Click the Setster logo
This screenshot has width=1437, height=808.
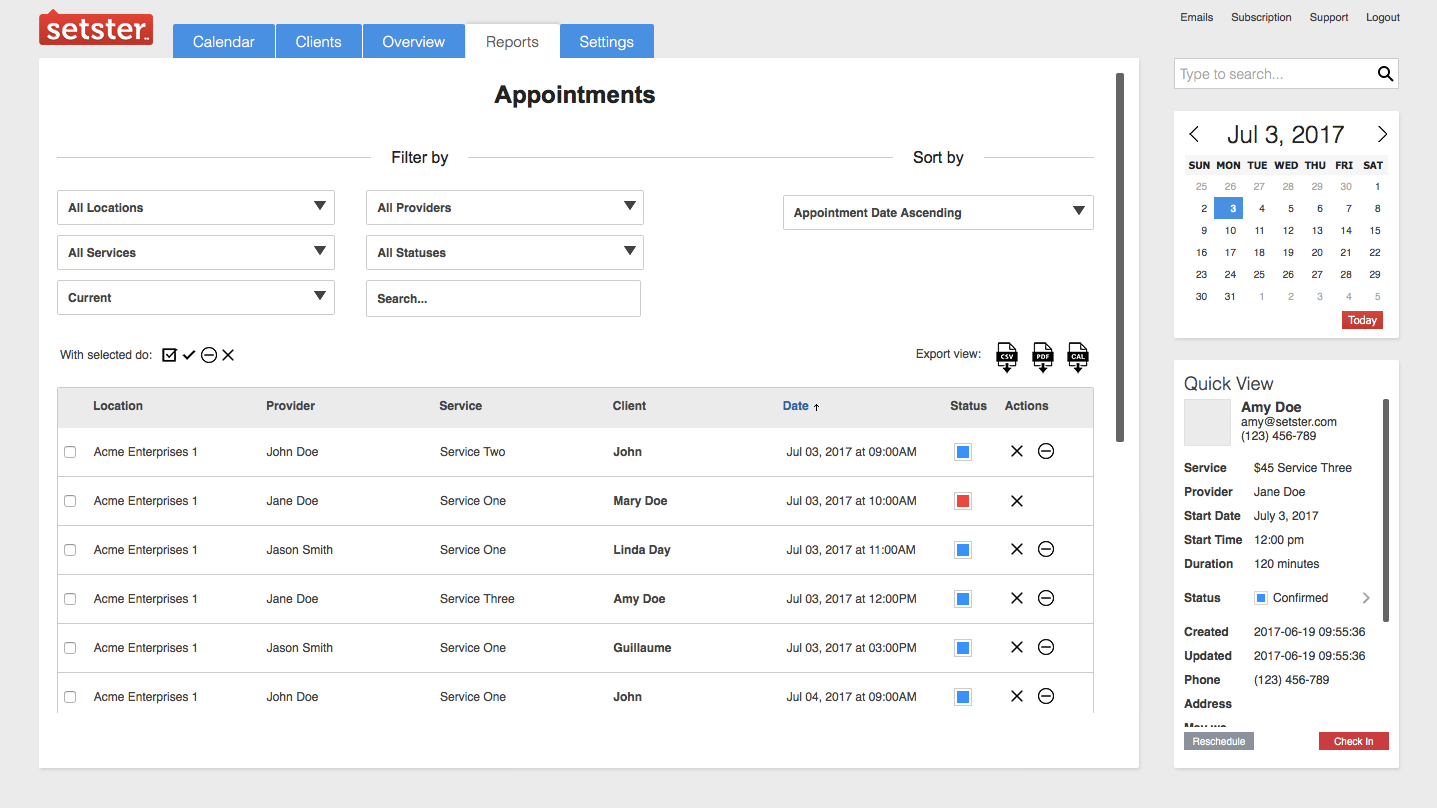96,28
